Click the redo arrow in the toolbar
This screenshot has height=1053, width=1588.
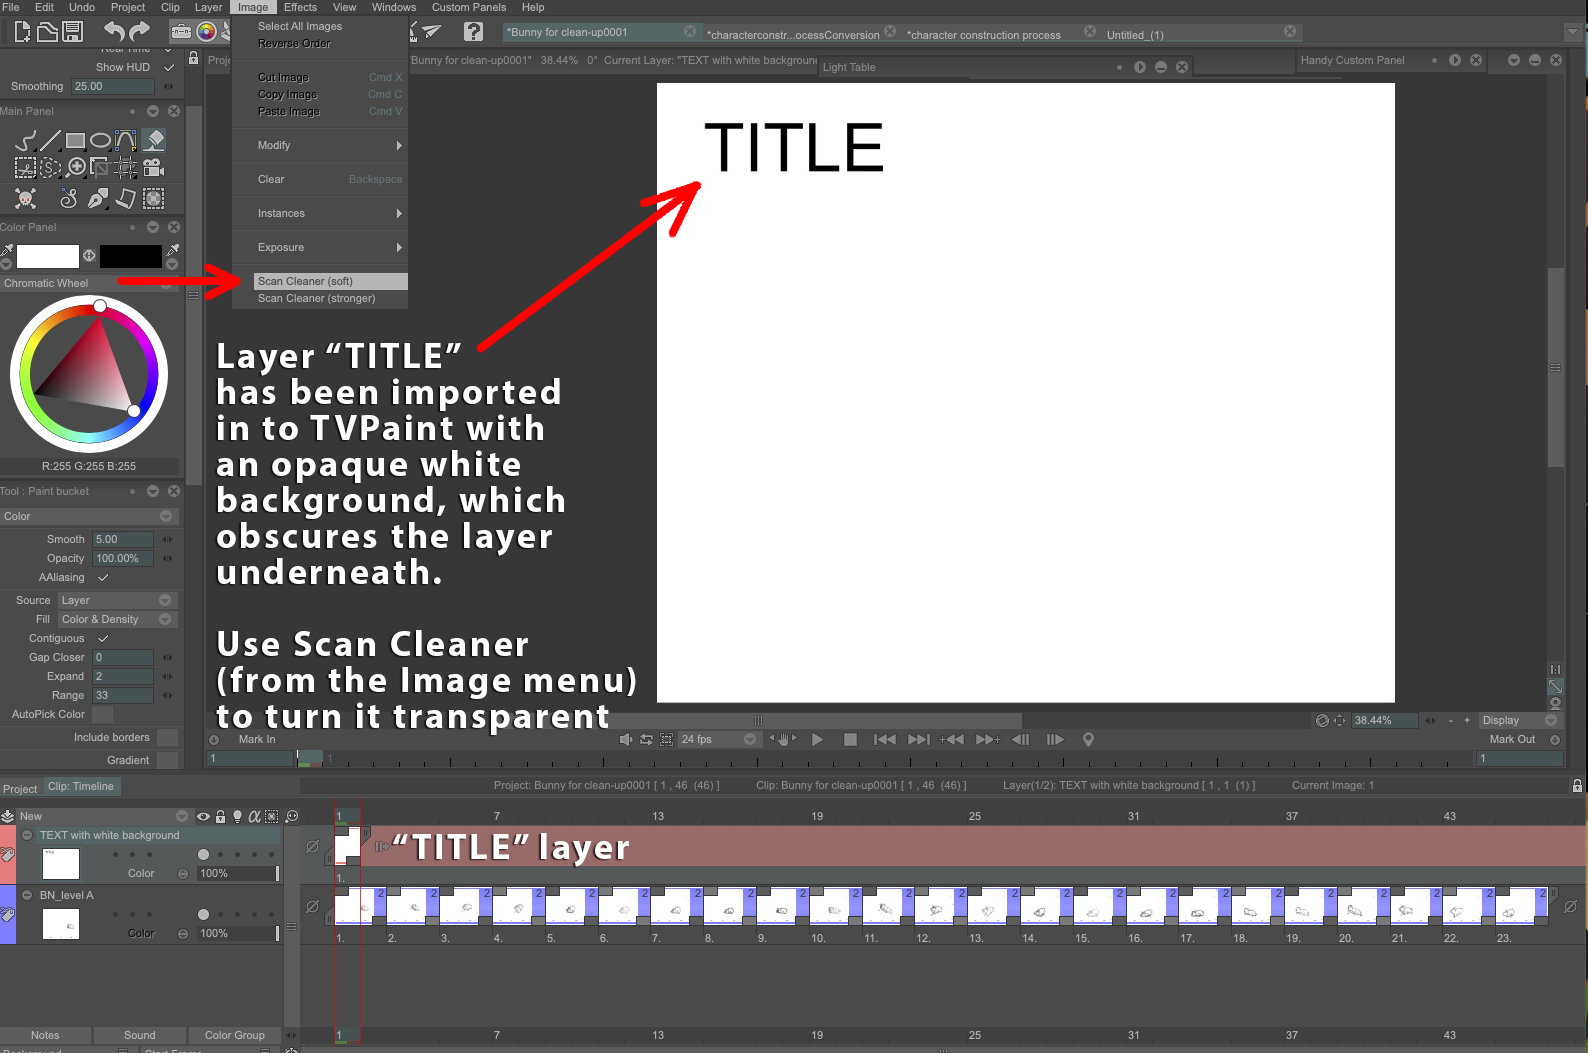140,32
